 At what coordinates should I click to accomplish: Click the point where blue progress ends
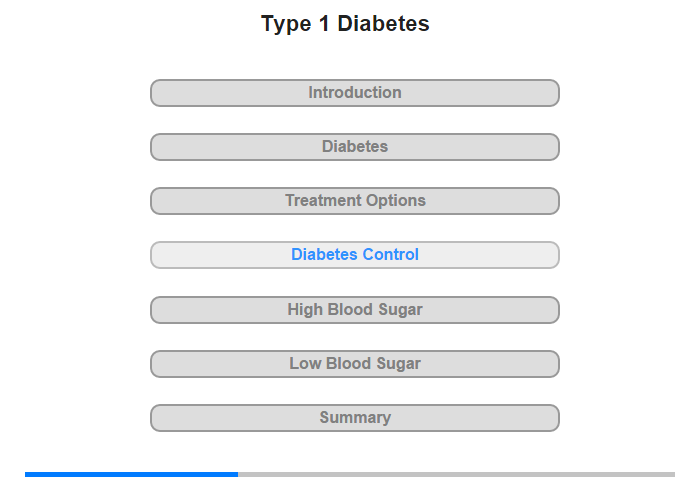[x=237, y=474]
